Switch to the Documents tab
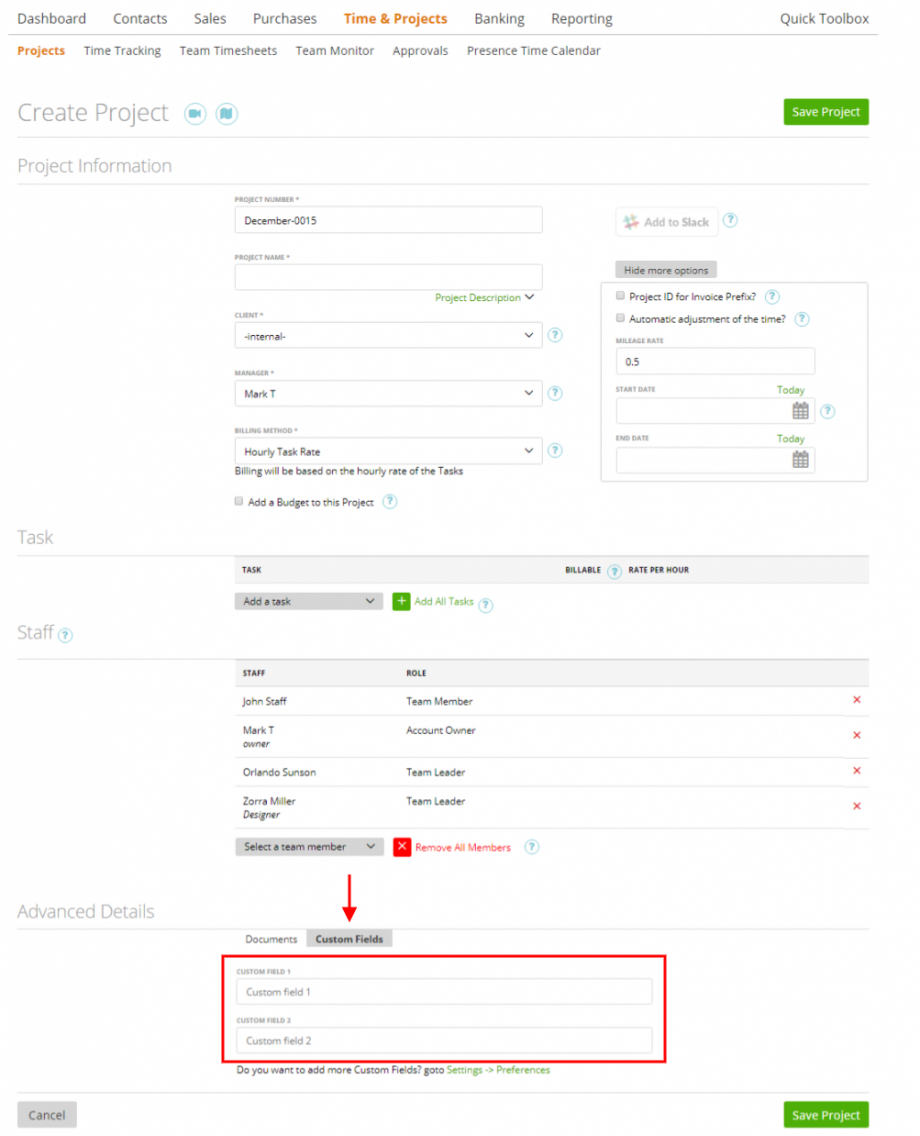The width and height of the screenshot is (920, 1136). tap(270, 939)
